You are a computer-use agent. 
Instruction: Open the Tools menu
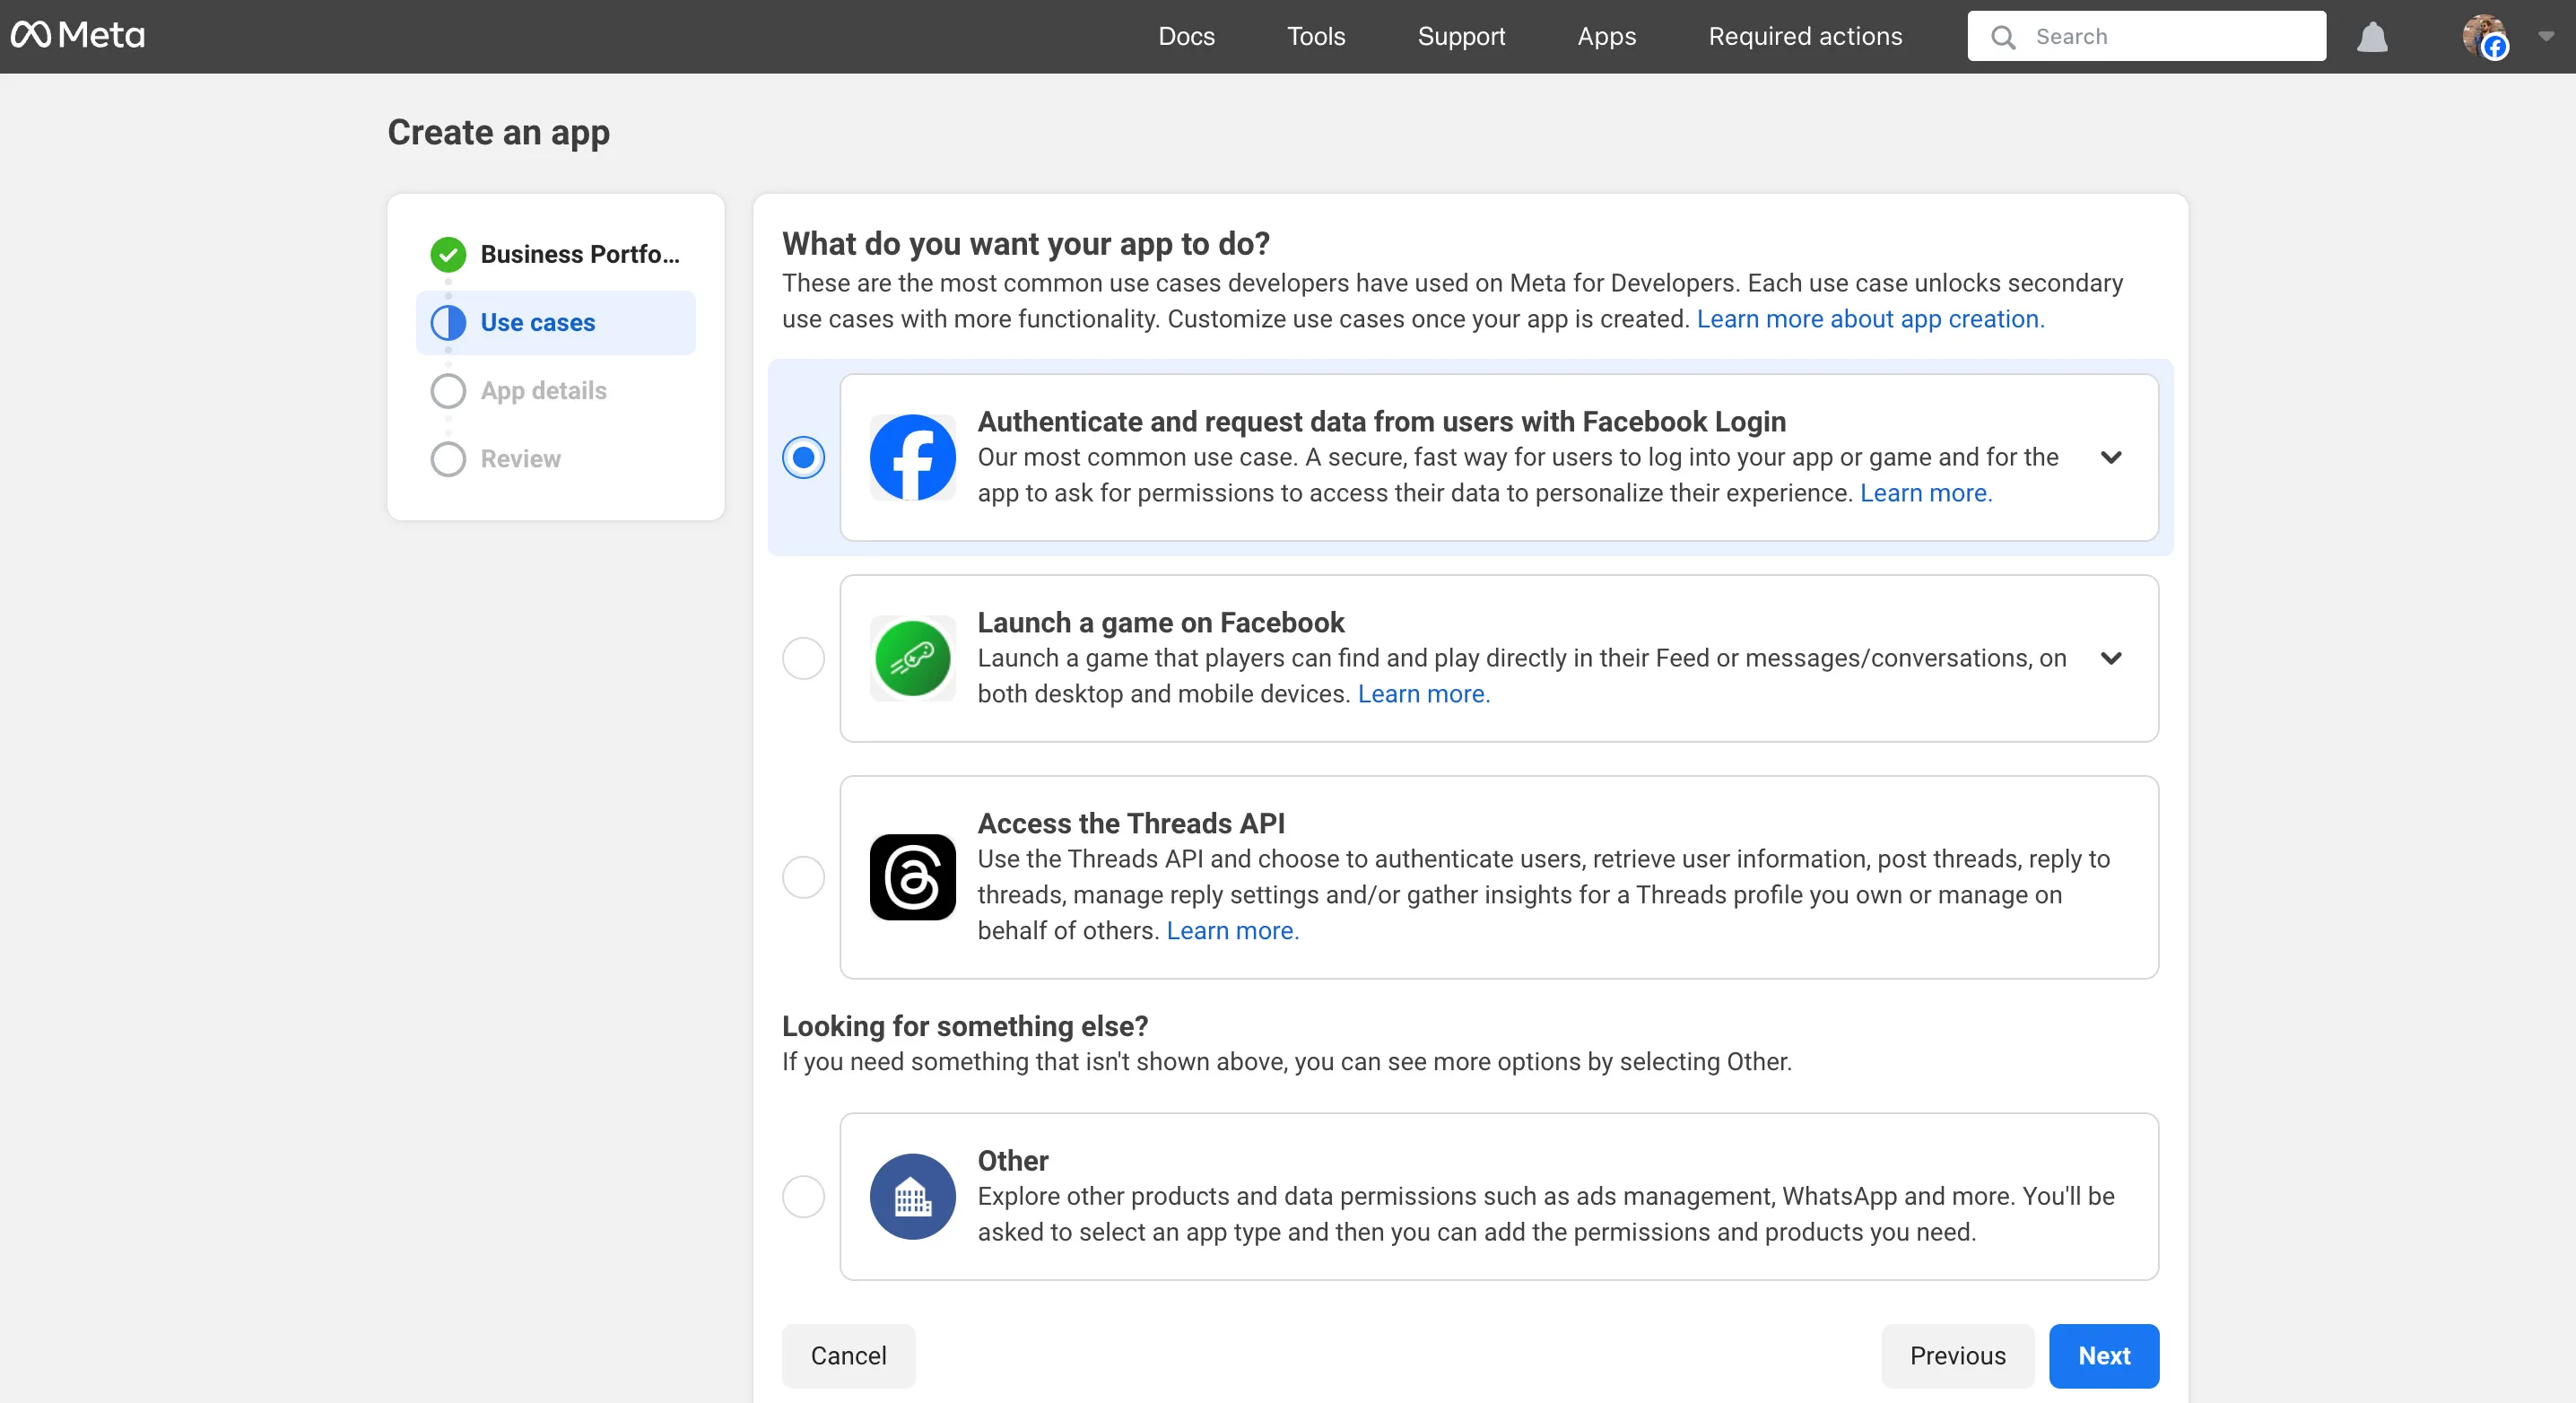tap(1316, 36)
